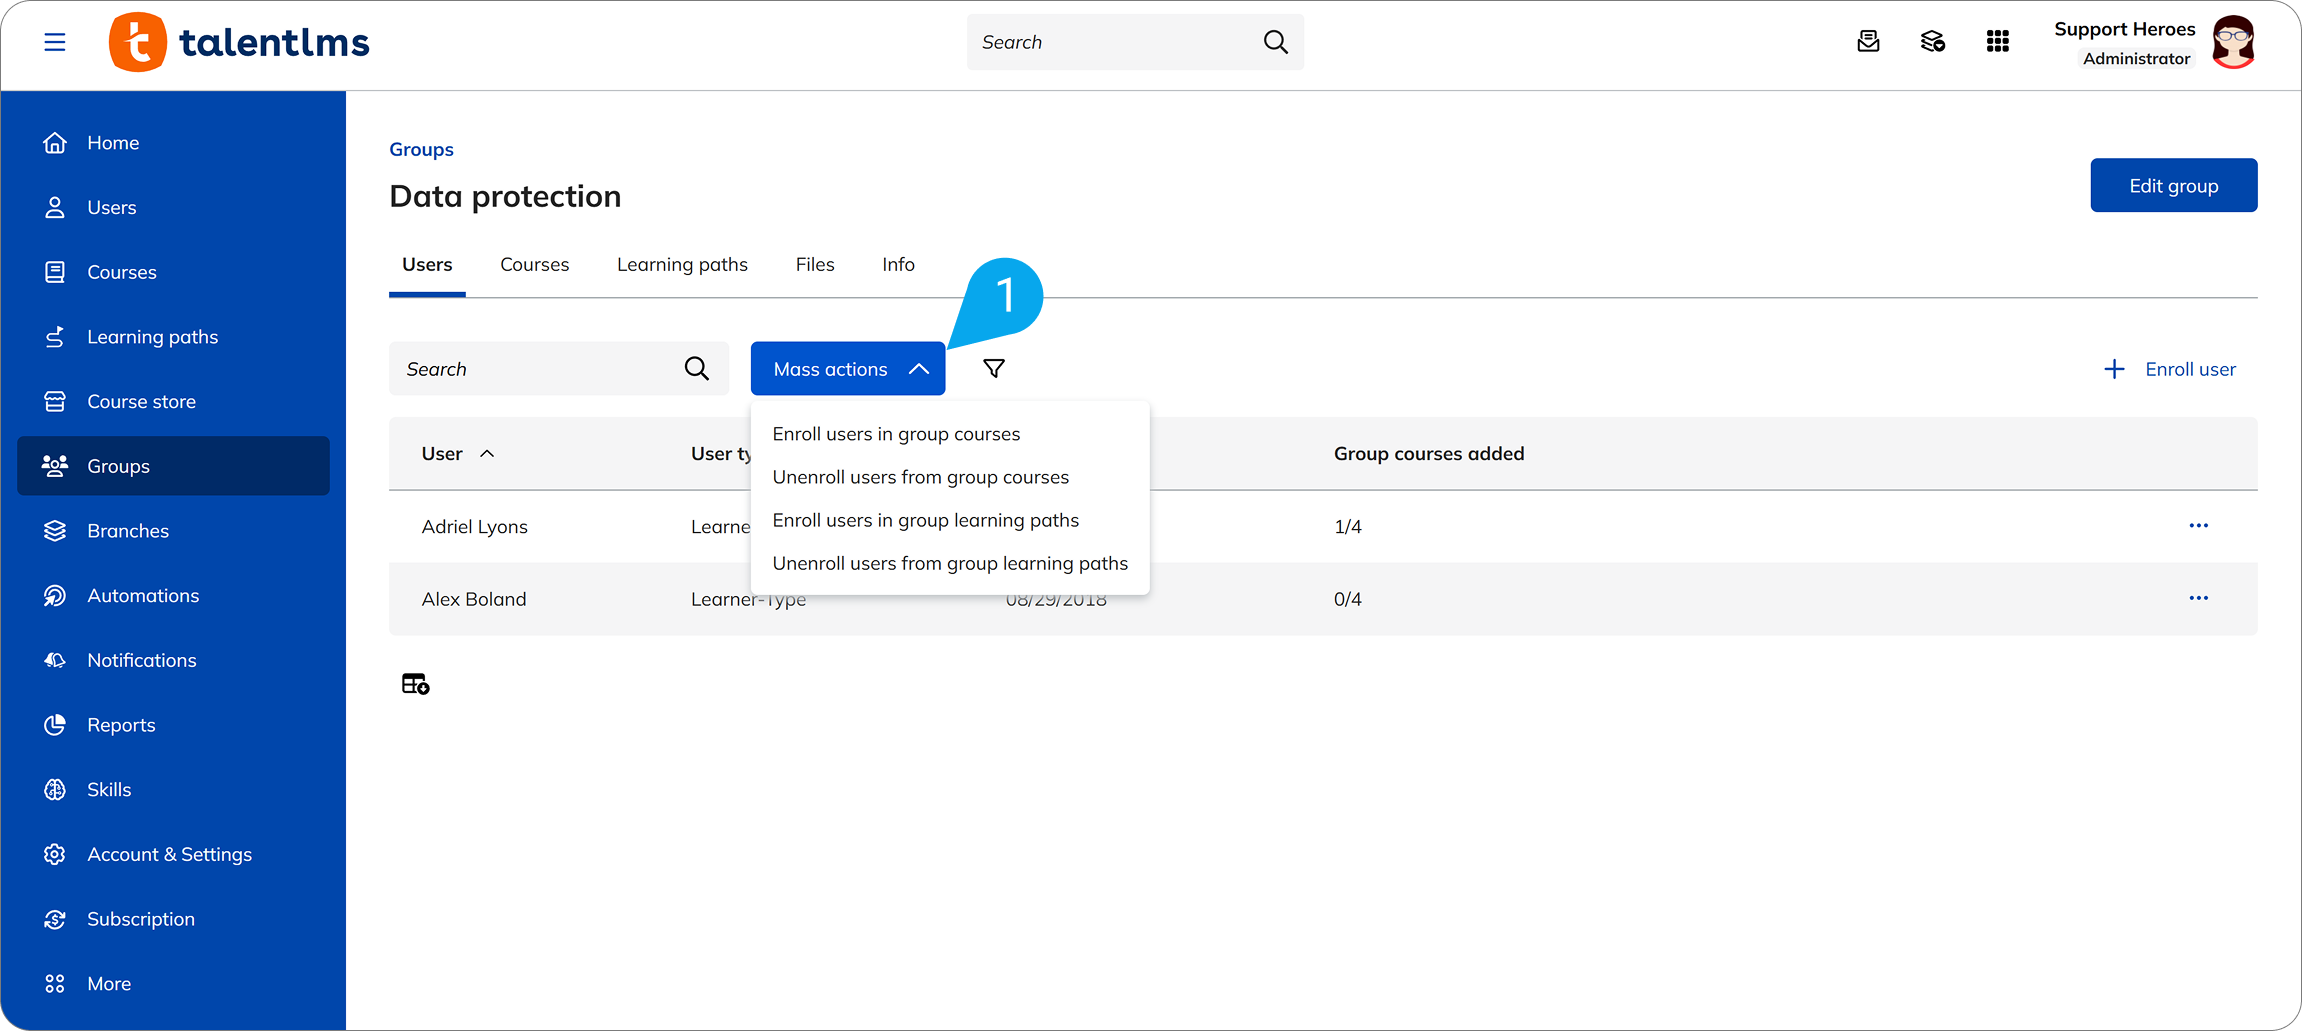Viewport: 2302px width, 1031px height.
Task: Click the top global Search field
Action: click(x=1134, y=42)
